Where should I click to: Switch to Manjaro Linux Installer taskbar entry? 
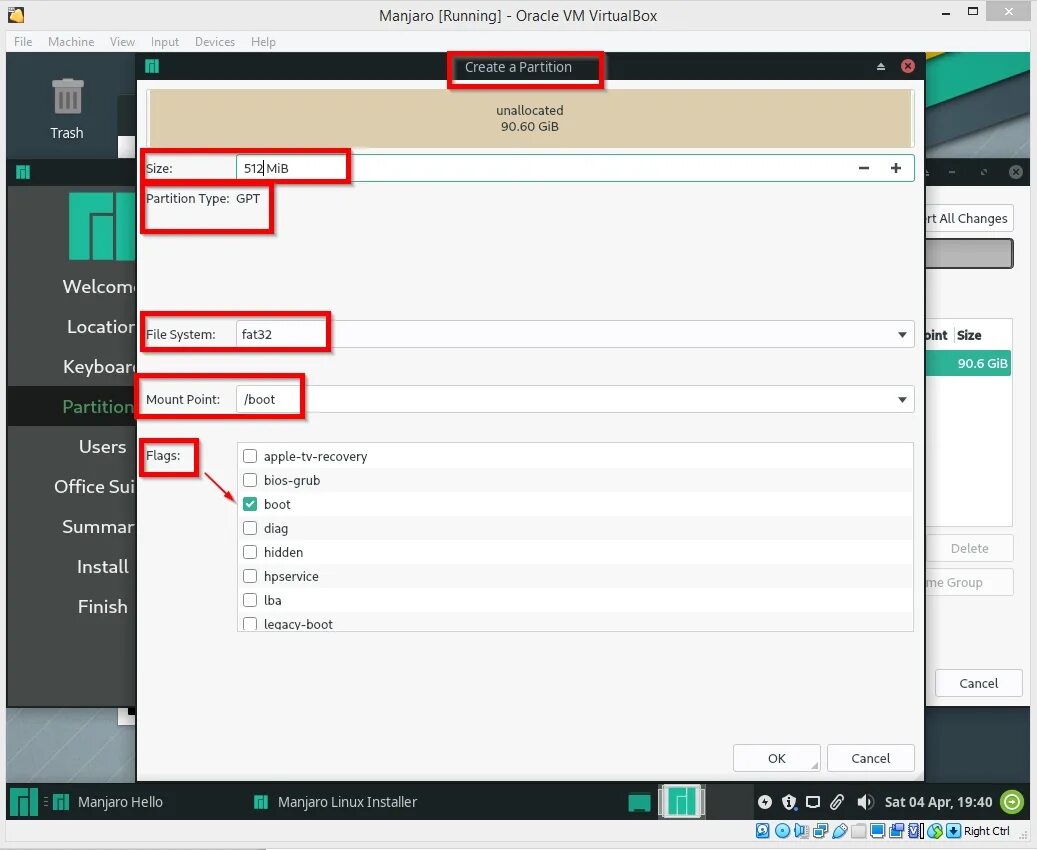coord(335,802)
